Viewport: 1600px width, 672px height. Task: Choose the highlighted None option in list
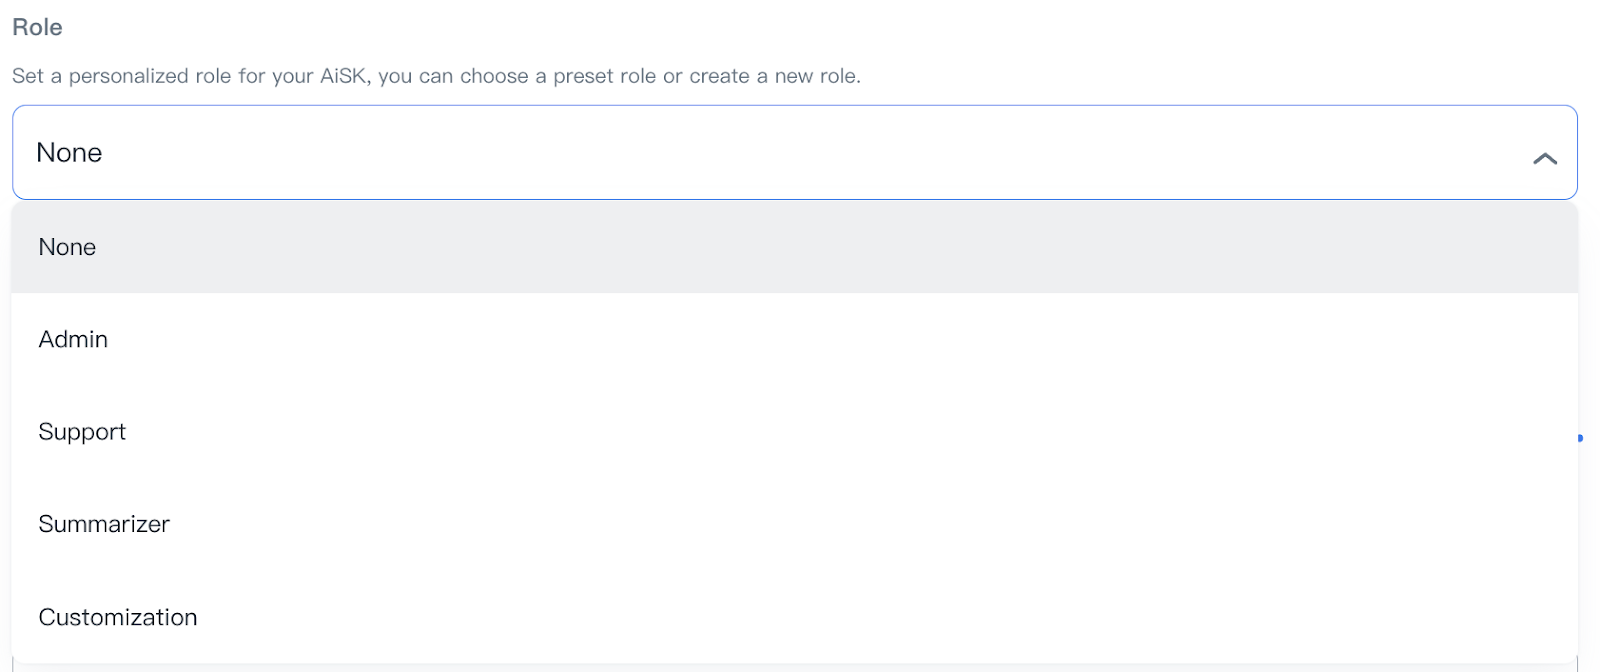(67, 247)
